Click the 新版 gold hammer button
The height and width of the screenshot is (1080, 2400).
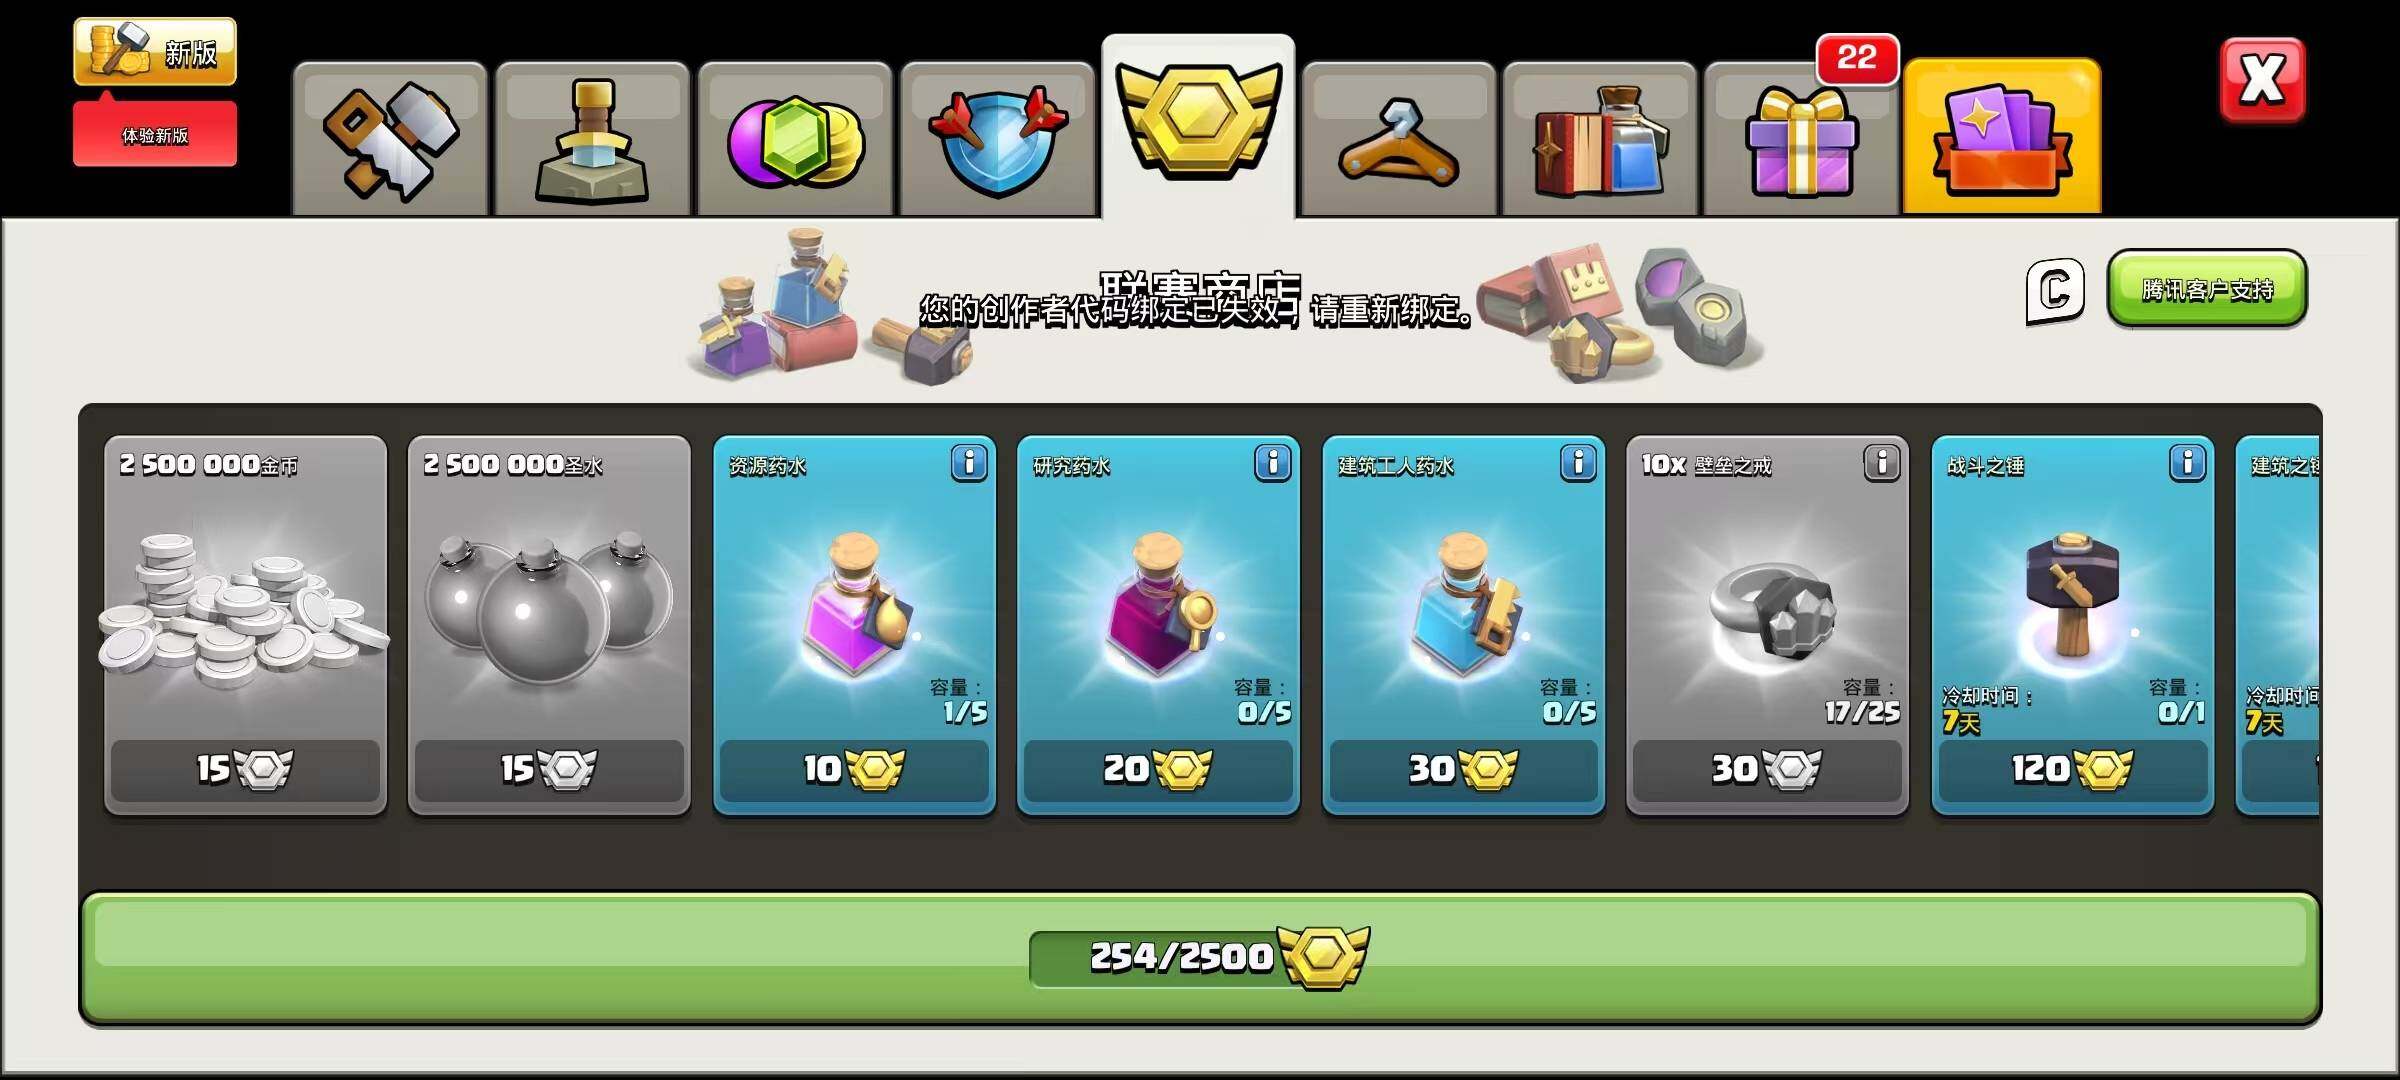[x=155, y=51]
